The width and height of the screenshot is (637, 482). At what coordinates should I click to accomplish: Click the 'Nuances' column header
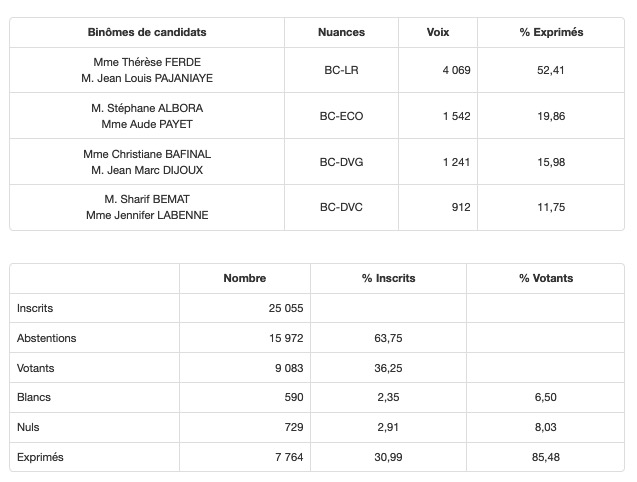tap(341, 32)
